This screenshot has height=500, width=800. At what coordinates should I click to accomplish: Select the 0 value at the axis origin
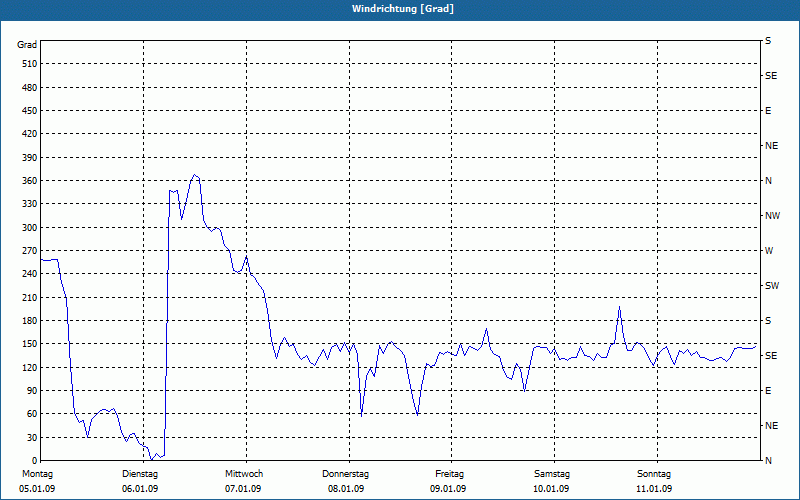(x=35, y=461)
